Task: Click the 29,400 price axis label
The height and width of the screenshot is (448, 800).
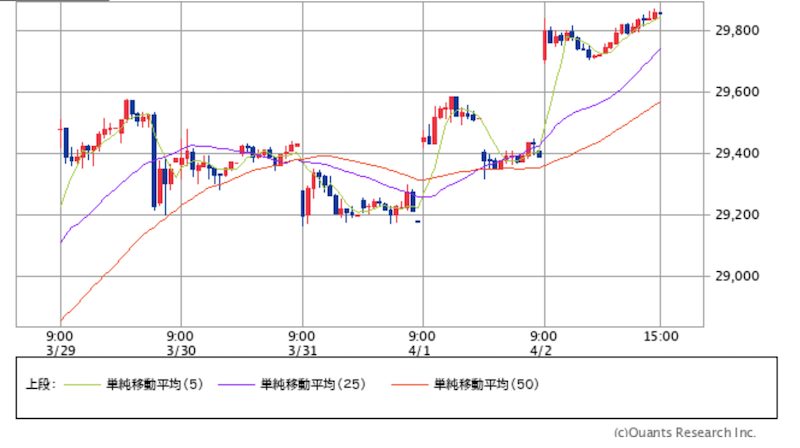Action: pyautogui.click(x=737, y=153)
